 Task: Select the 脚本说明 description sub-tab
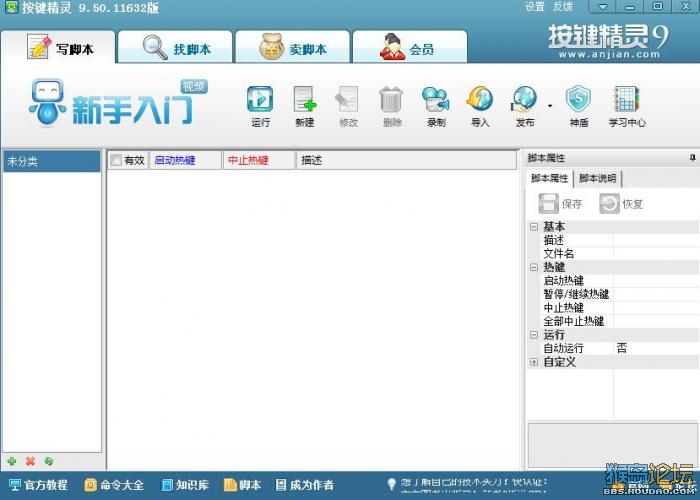(597, 178)
